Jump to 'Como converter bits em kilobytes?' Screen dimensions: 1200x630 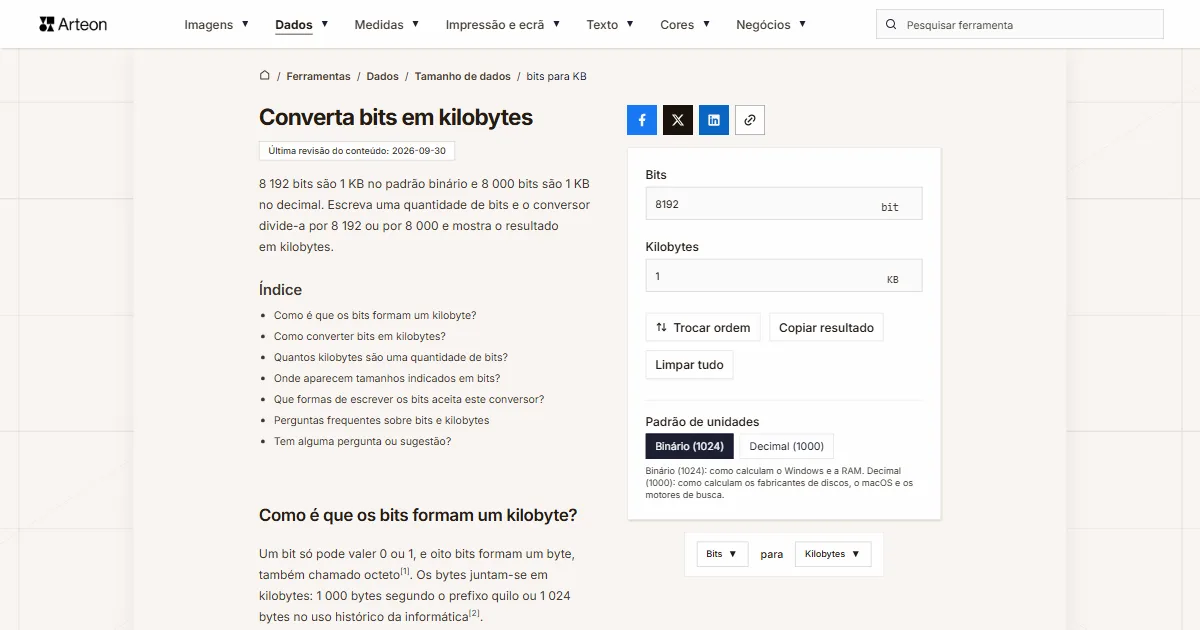pos(360,336)
